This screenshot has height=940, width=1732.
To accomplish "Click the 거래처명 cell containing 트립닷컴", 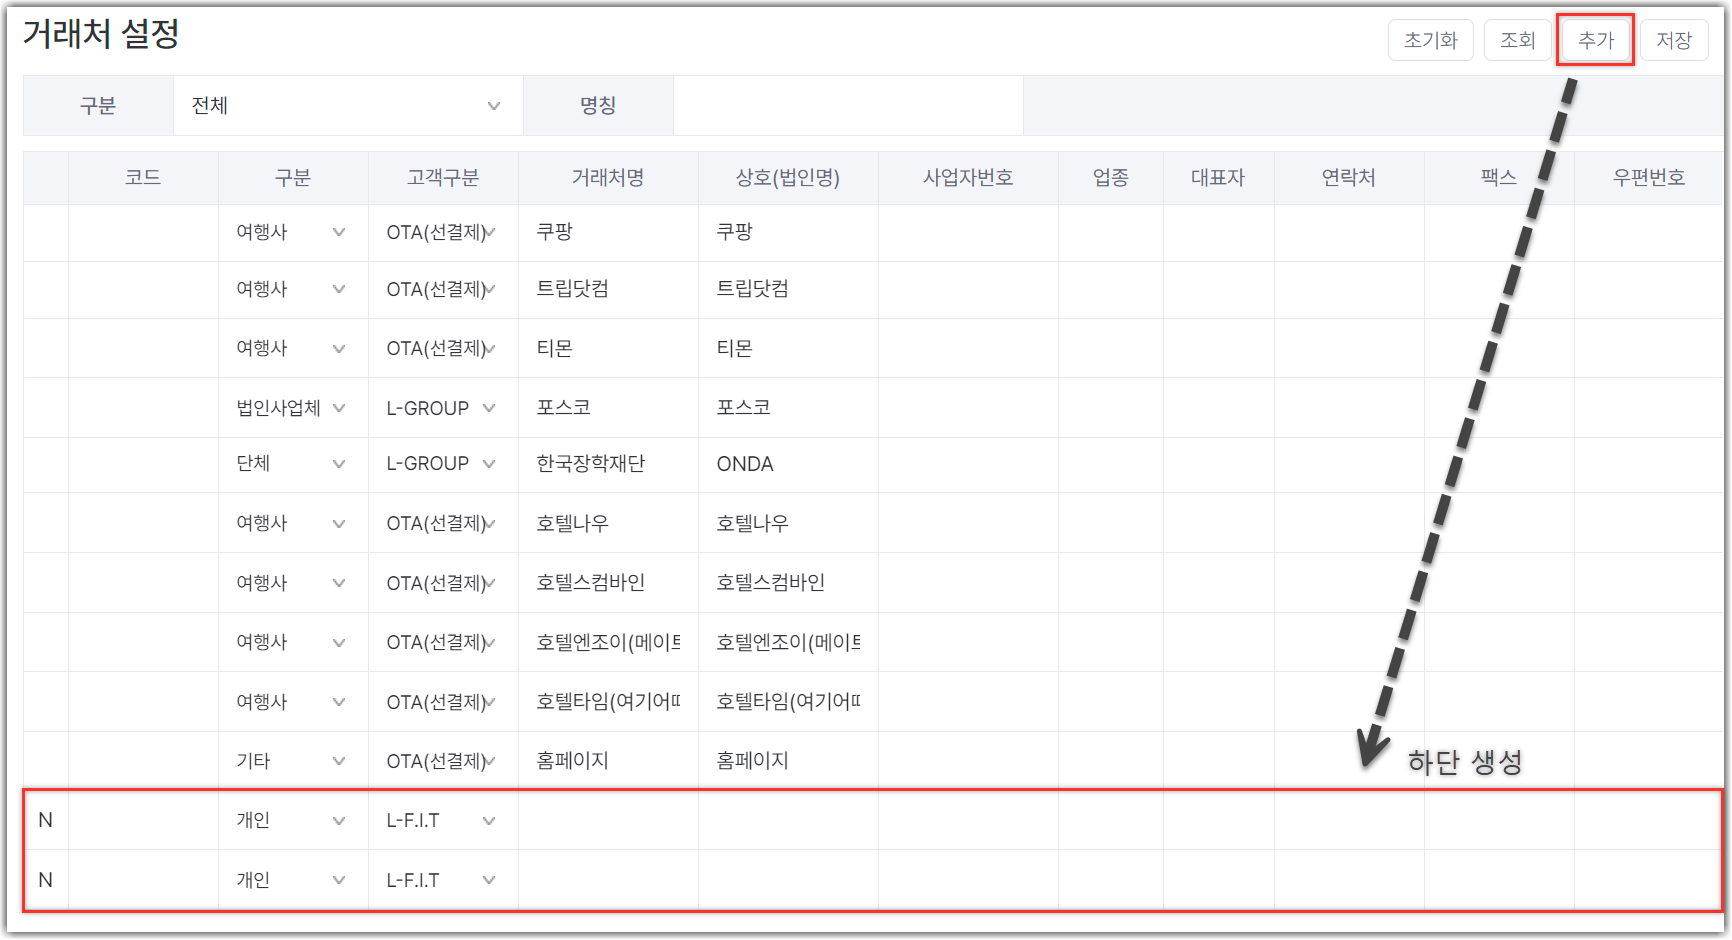I will point(608,289).
